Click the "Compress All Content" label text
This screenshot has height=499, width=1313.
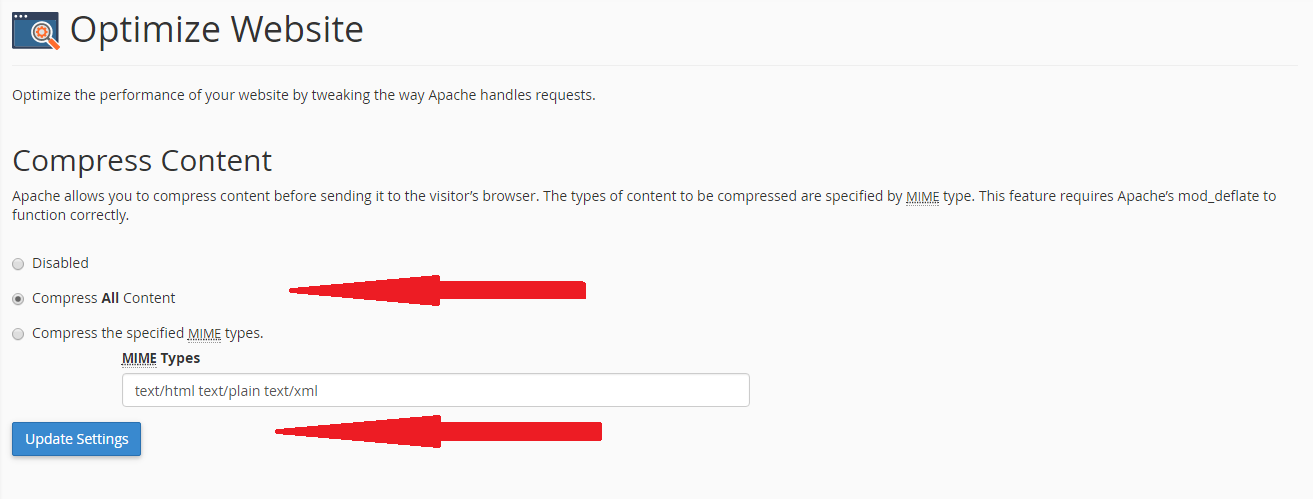103,298
